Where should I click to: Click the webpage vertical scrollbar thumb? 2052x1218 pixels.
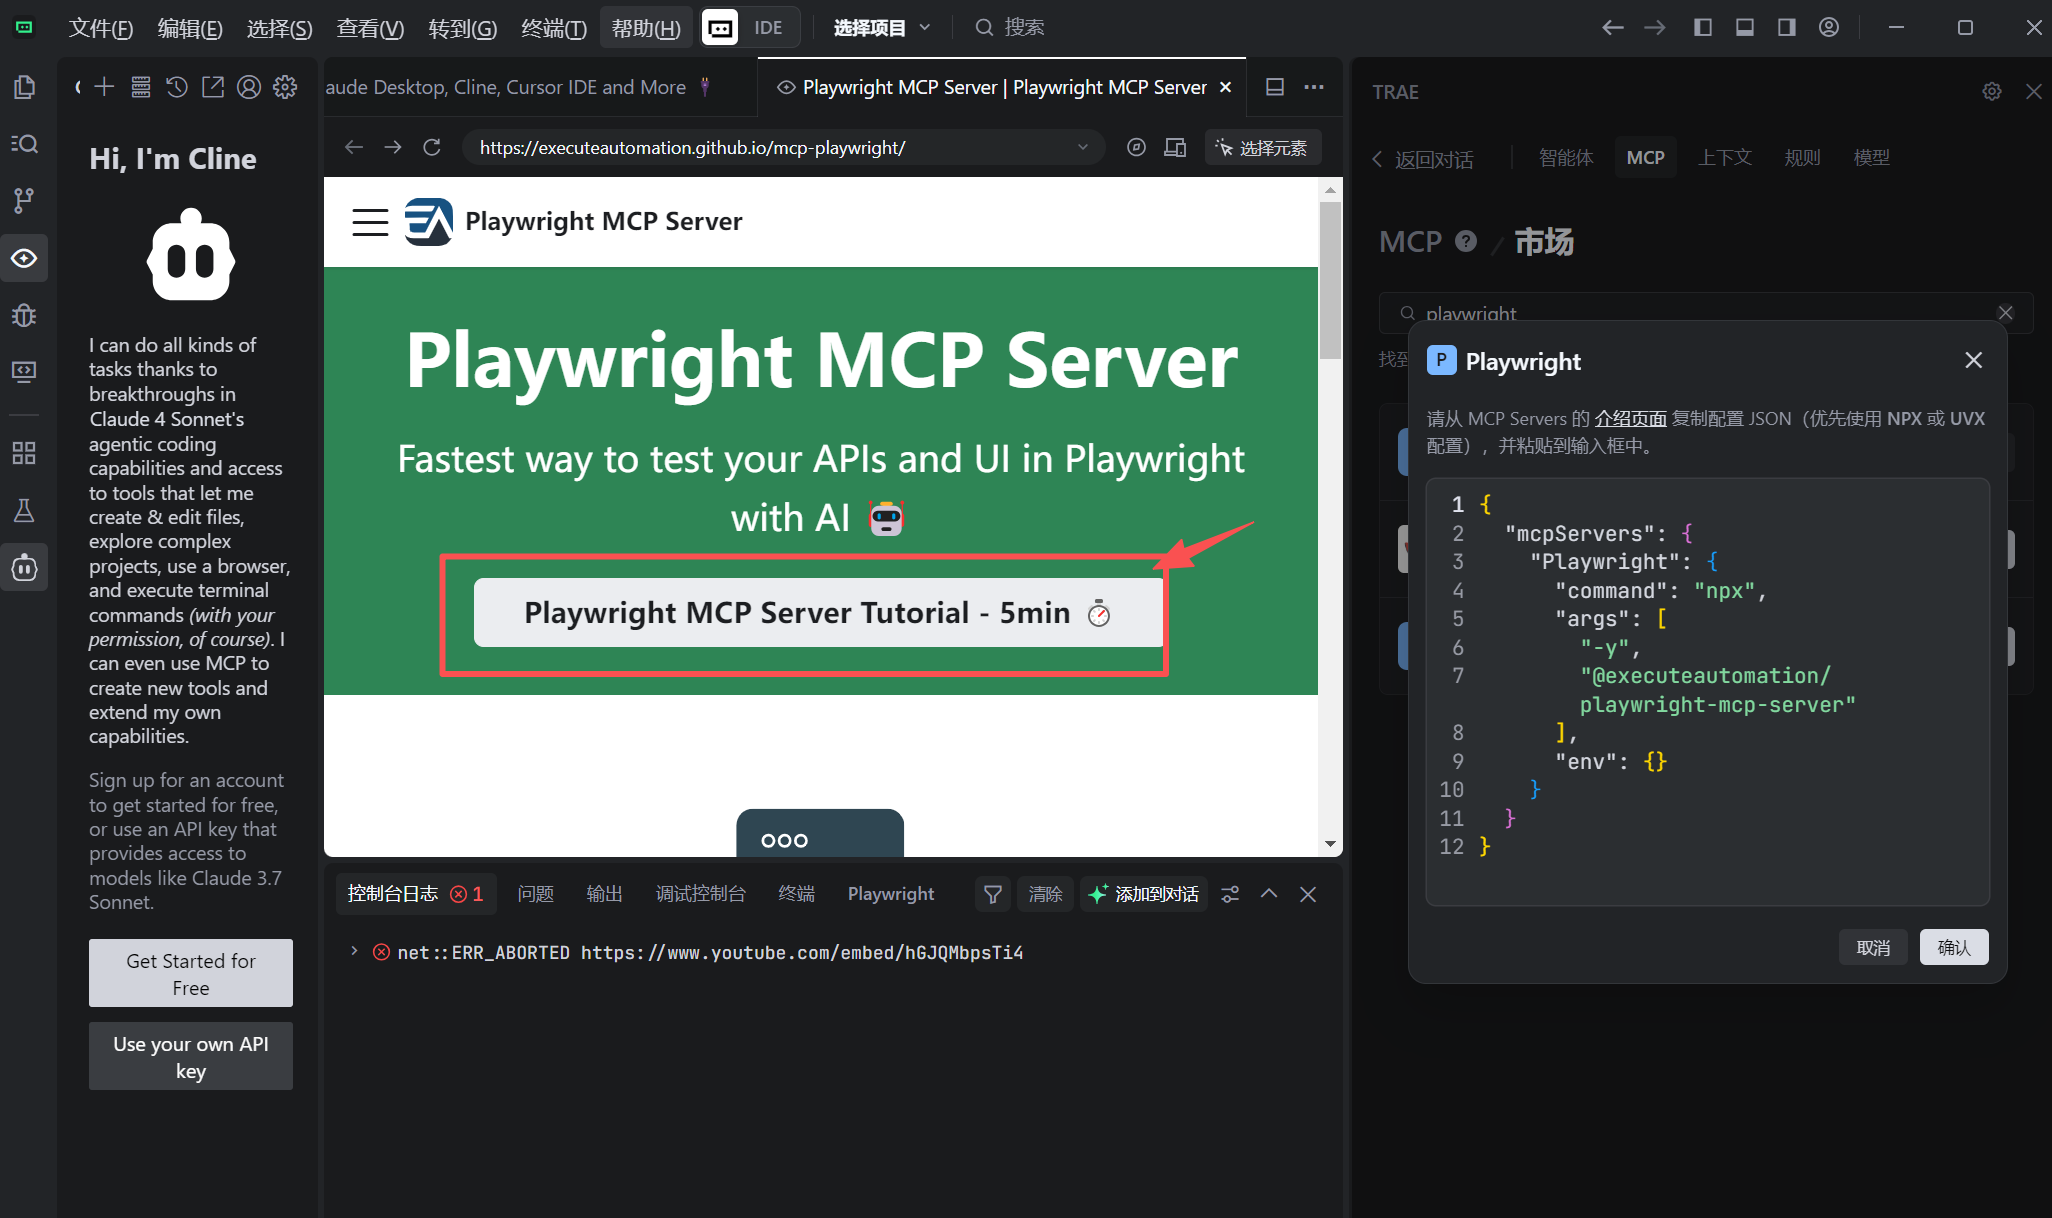coord(1329,280)
